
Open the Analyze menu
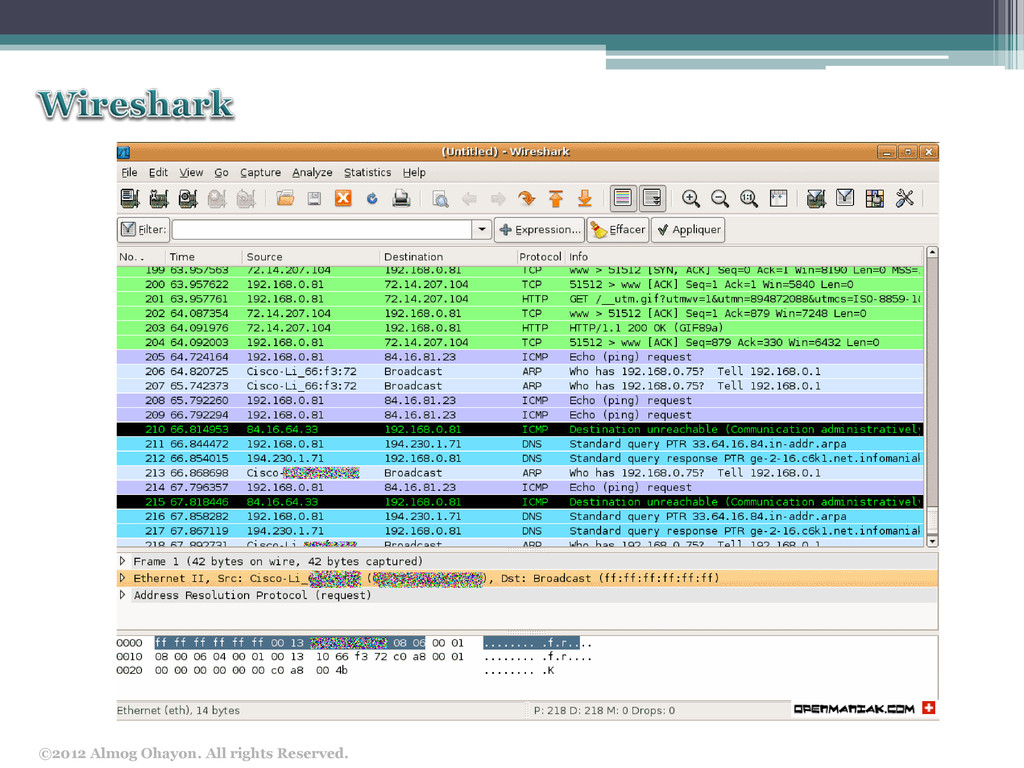[312, 172]
